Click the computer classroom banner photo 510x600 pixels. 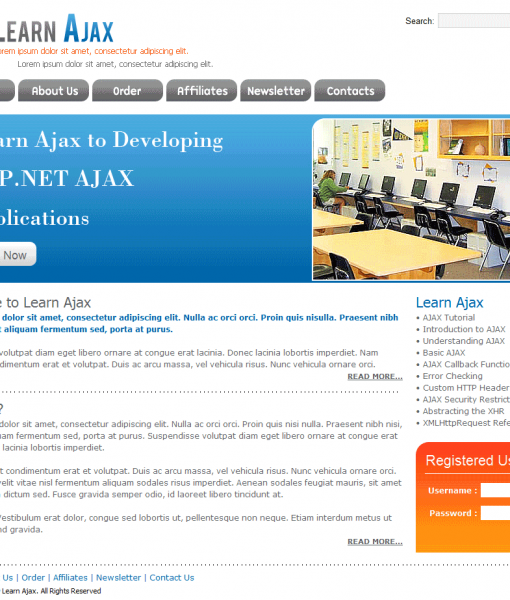point(412,199)
